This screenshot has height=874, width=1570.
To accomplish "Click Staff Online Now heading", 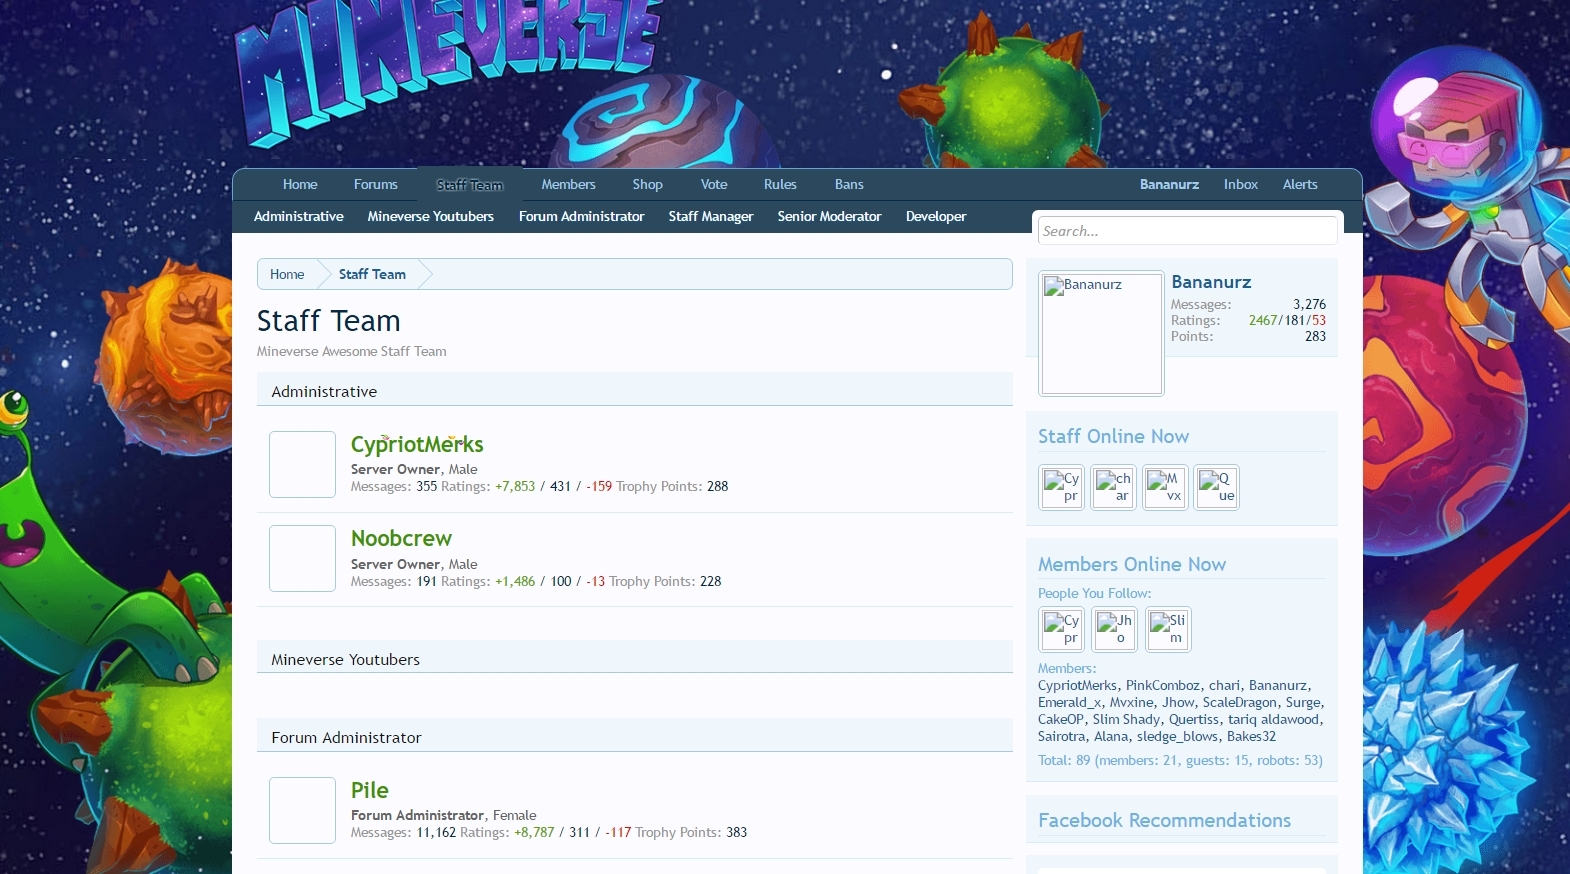I will coord(1113,436).
